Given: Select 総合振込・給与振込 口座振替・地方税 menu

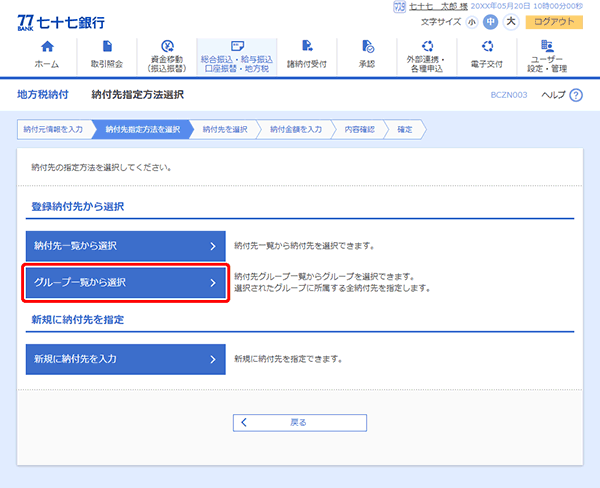Looking at the screenshot, I should (x=236, y=56).
